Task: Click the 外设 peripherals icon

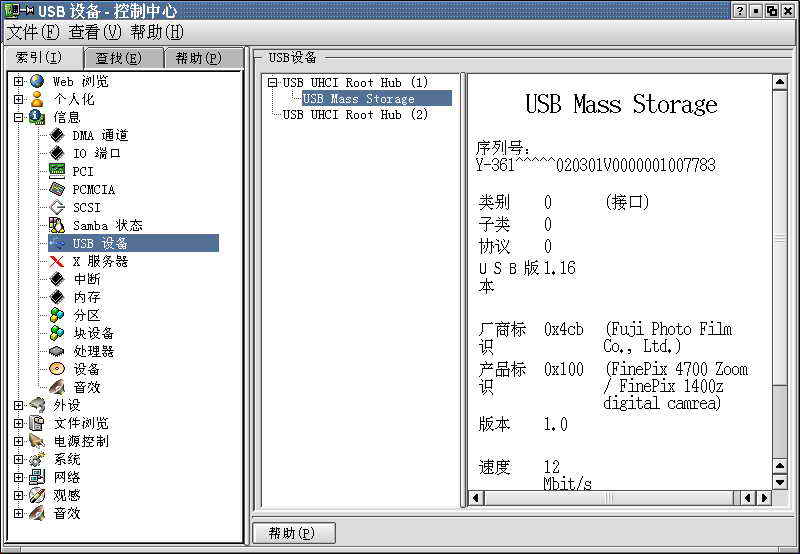Action: [x=37, y=405]
